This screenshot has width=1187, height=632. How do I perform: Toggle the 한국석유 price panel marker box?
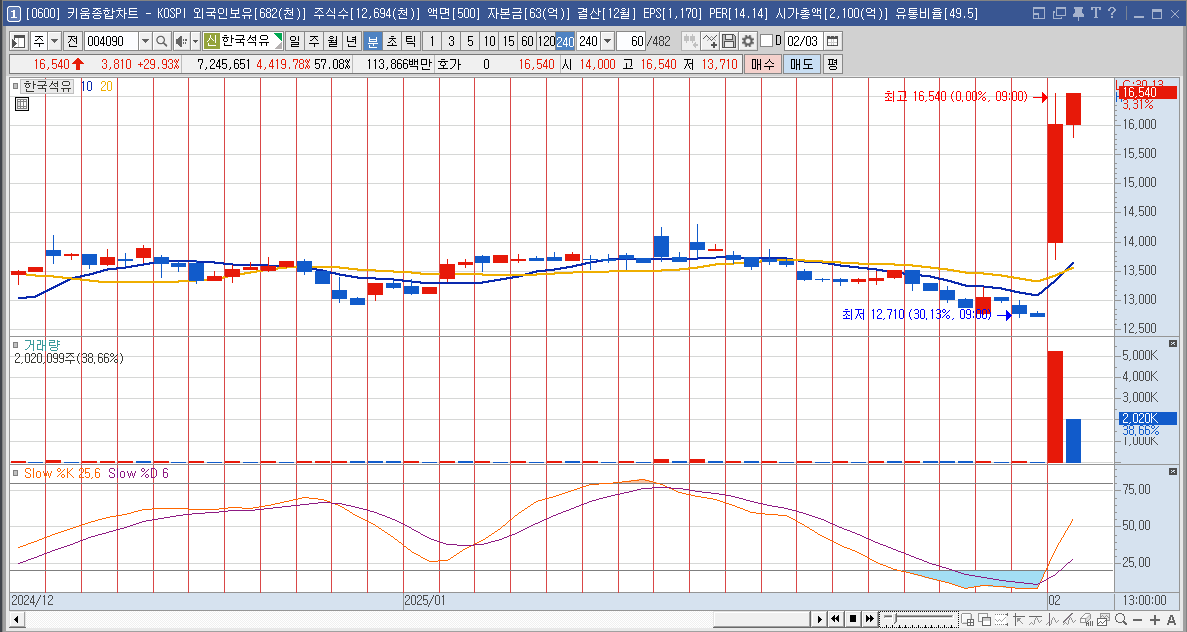pos(15,86)
